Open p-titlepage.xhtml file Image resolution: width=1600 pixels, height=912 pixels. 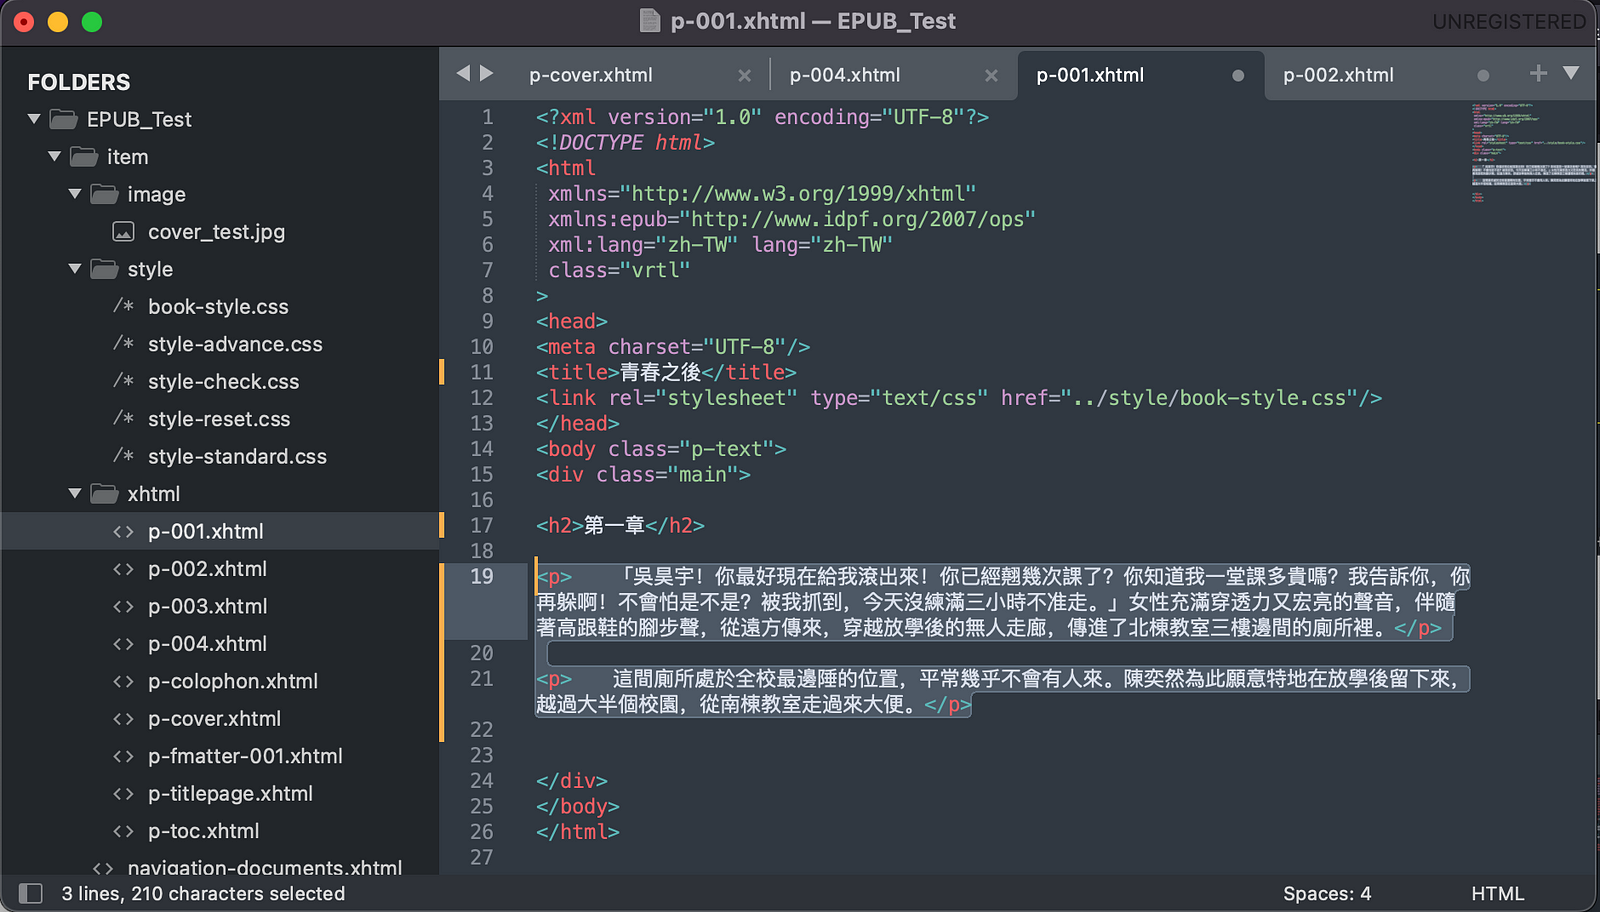point(230,794)
